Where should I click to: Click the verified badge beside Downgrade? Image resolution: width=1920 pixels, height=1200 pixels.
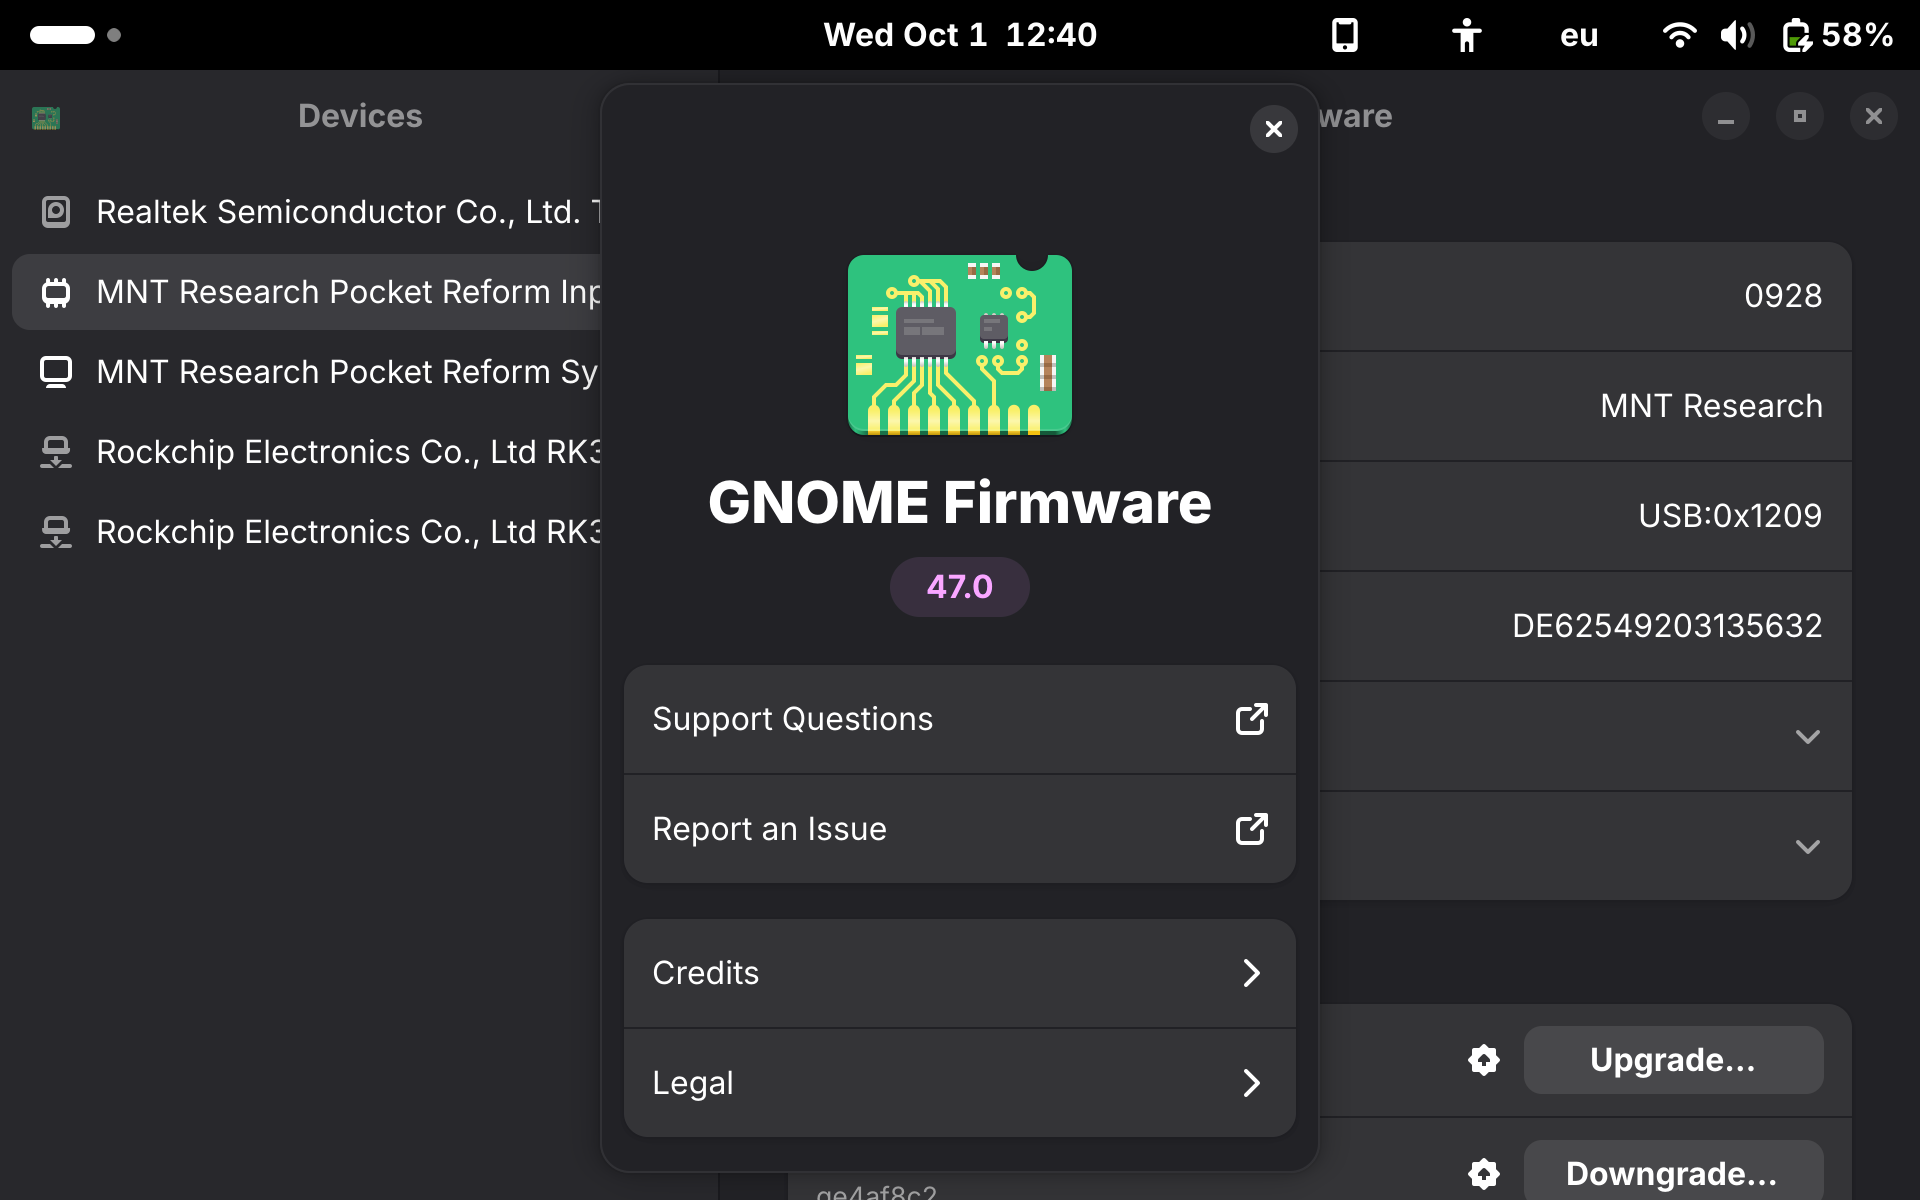(x=1484, y=1173)
